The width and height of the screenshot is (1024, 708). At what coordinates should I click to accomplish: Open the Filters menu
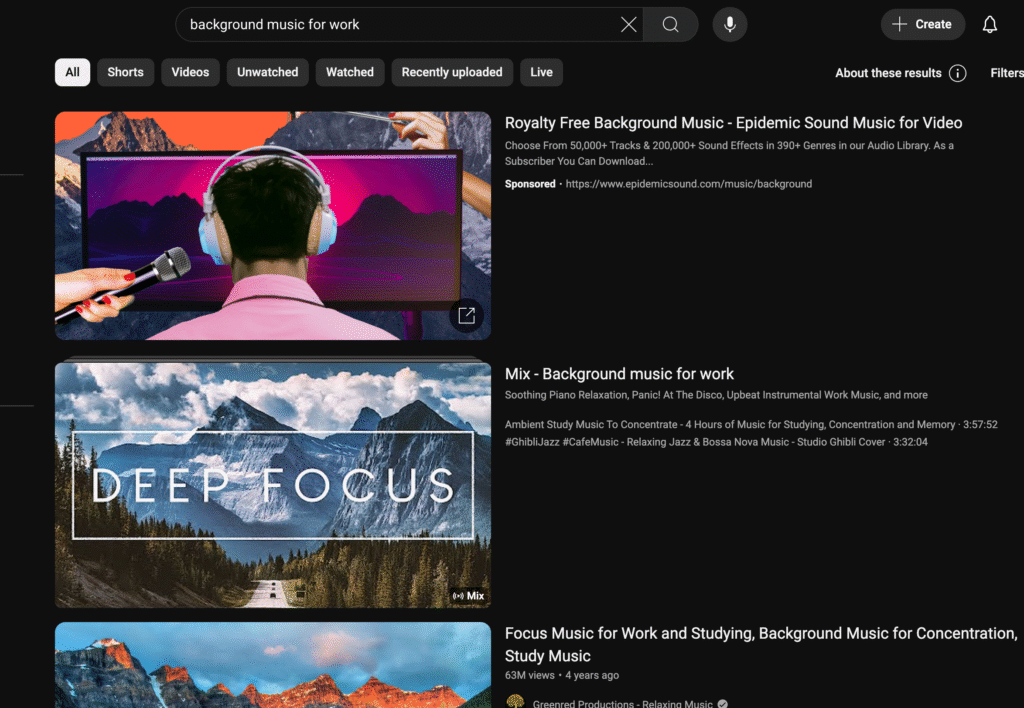1006,73
